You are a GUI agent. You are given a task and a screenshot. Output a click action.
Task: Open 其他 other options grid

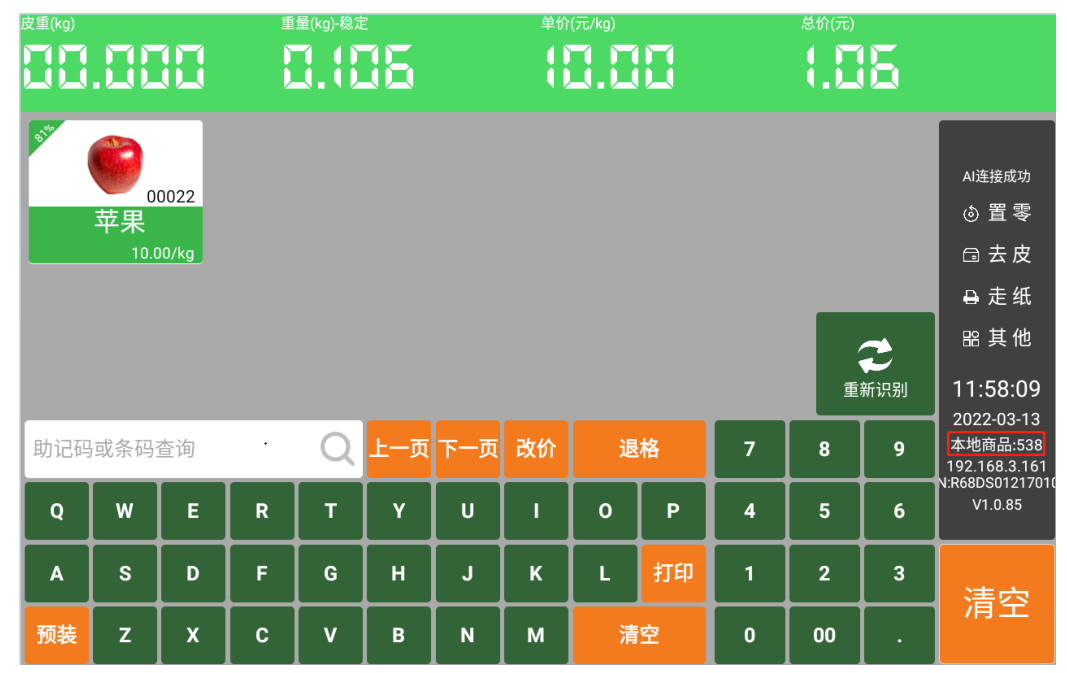click(x=997, y=338)
